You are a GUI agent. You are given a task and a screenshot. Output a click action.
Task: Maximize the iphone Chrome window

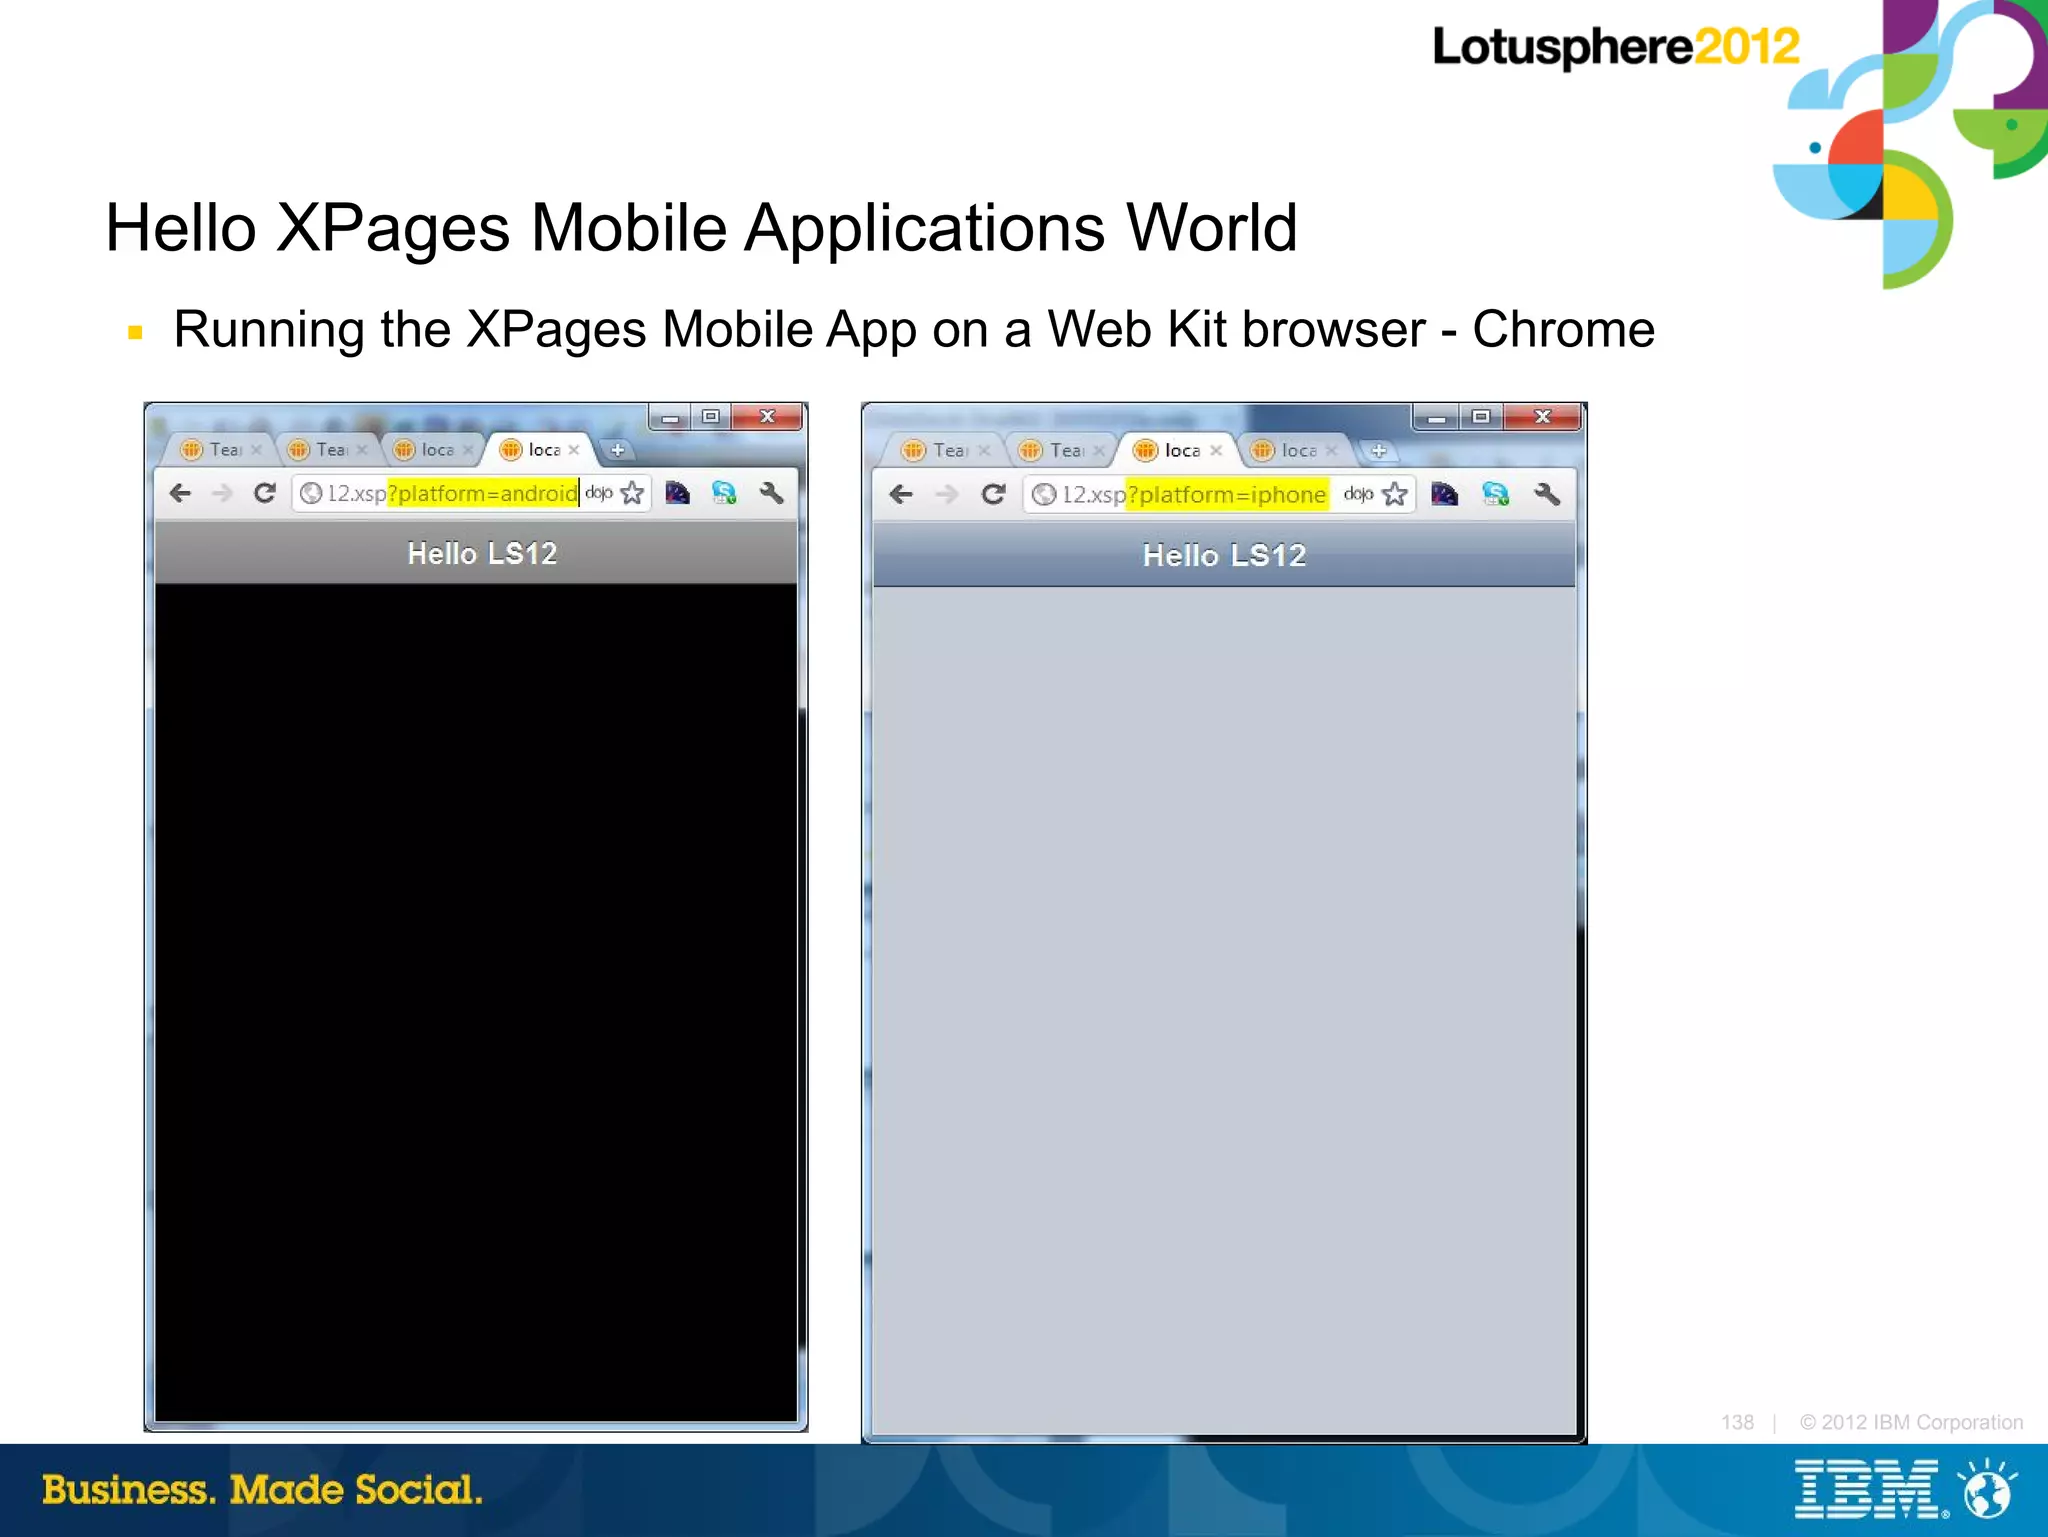click(1481, 416)
